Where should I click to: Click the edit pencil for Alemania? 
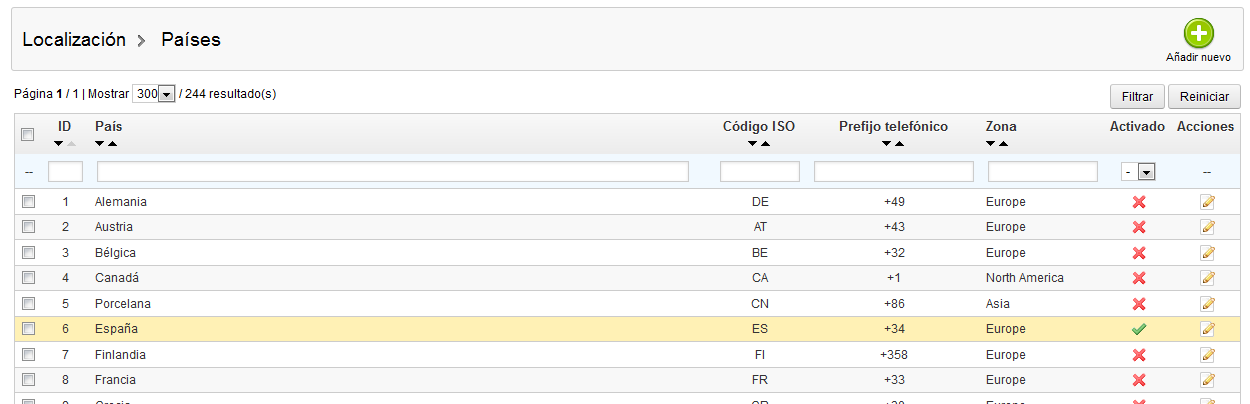[x=1208, y=202]
